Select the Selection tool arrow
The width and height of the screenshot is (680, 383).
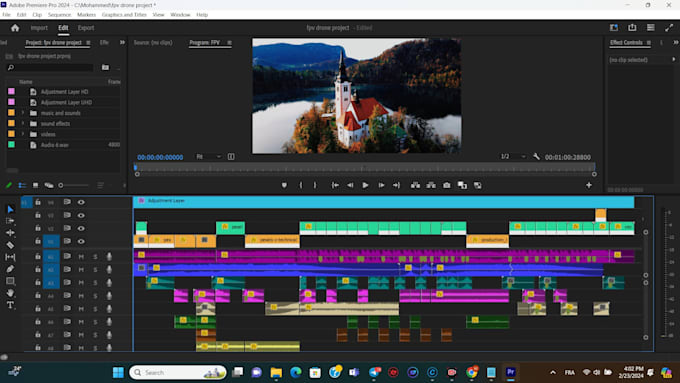[x=10, y=210]
